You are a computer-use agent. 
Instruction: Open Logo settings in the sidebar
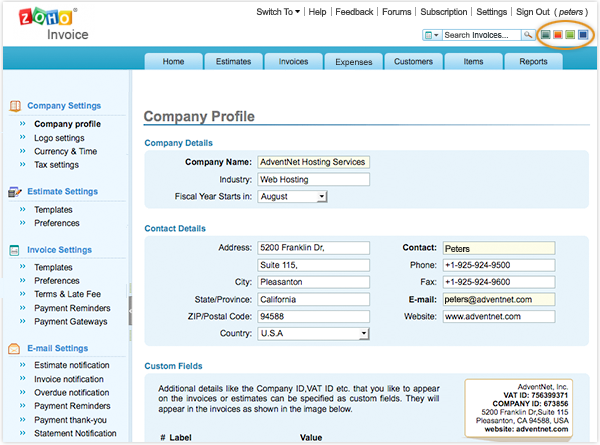(59, 138)
